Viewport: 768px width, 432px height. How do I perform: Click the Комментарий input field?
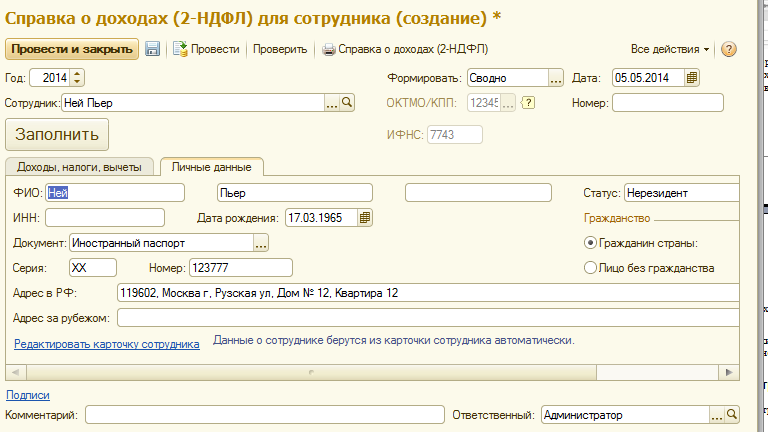(264, 414)
